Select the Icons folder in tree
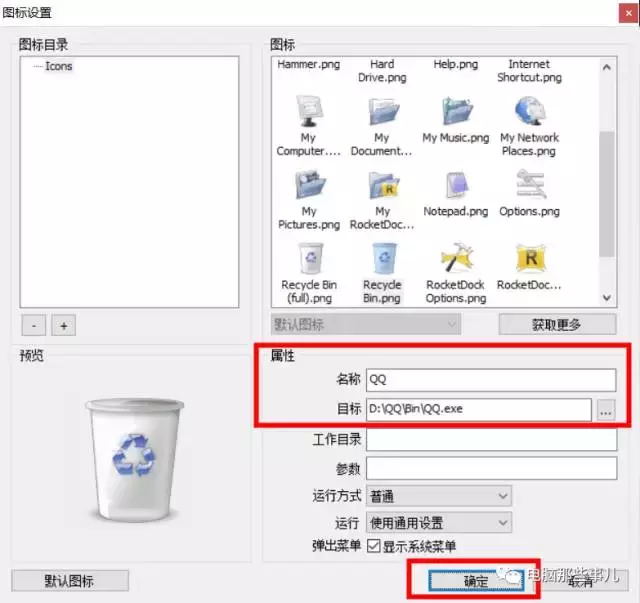 coord(58,66)
